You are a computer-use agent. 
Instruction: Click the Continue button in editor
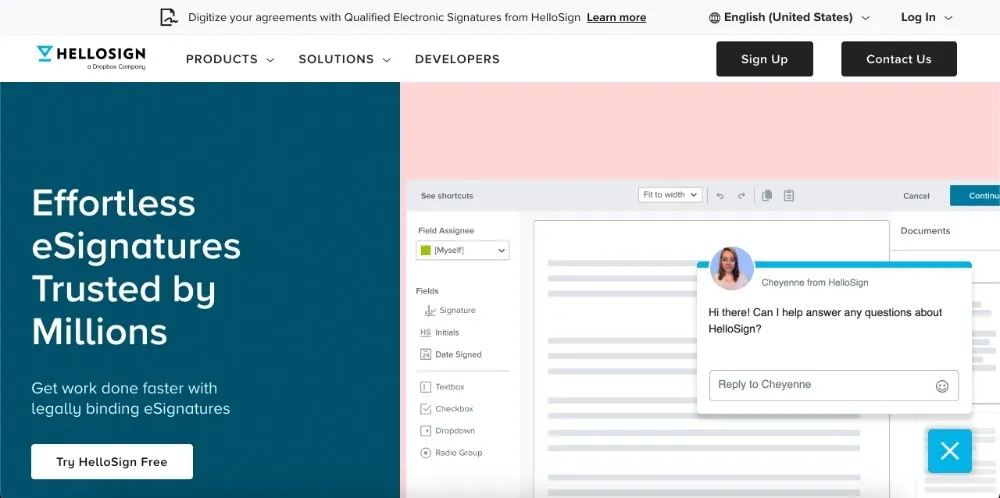pyautogui.click(x=975, y=196)
